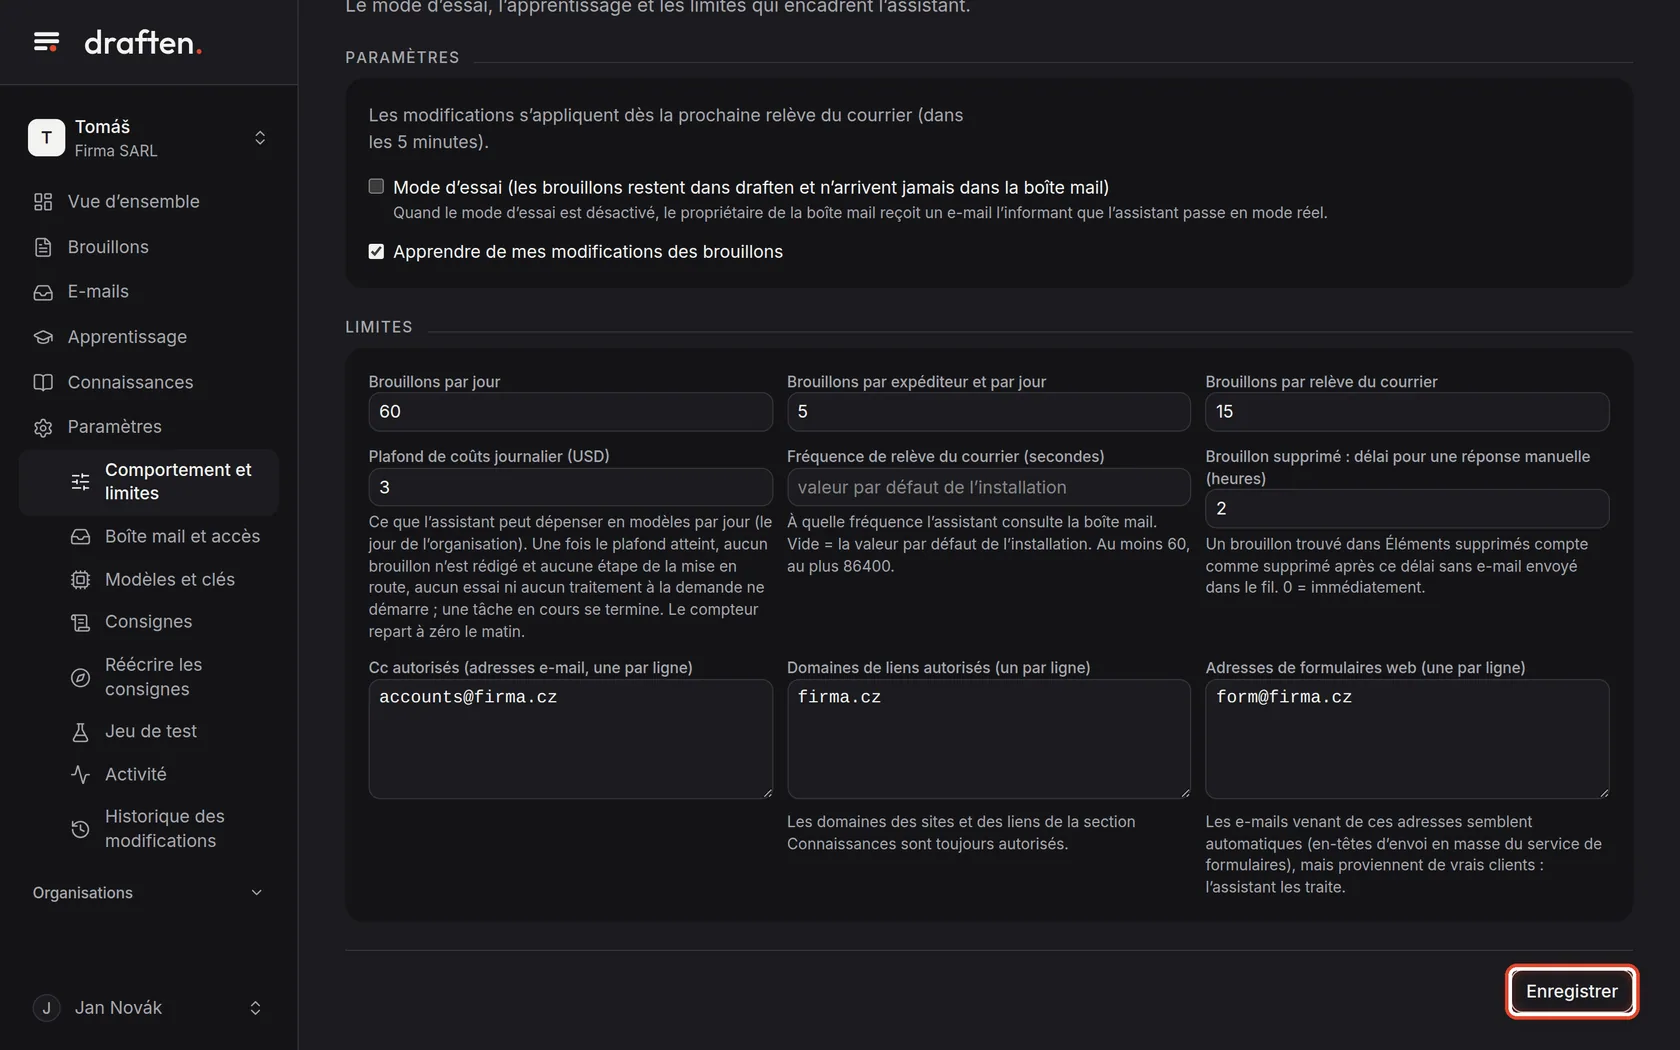Click the Cc autorisés text area
Image resolution: width=1680 pixels, height=1050 pixels.
pyautogui.click(x=570, y=739)
